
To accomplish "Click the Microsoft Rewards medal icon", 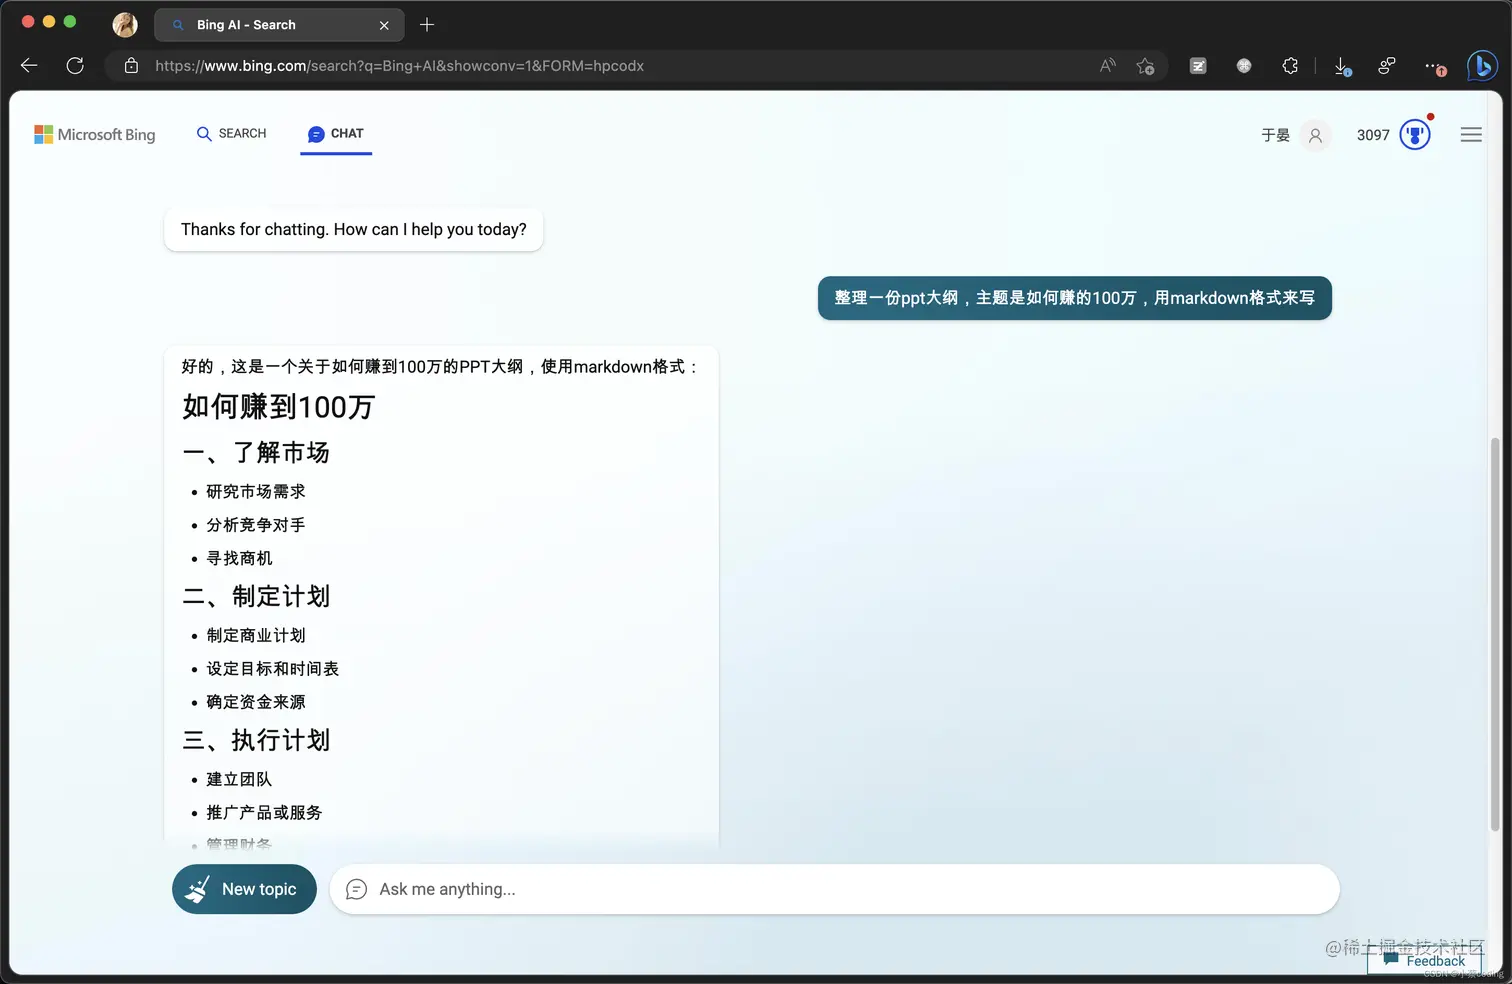I will coord(1415,133).
